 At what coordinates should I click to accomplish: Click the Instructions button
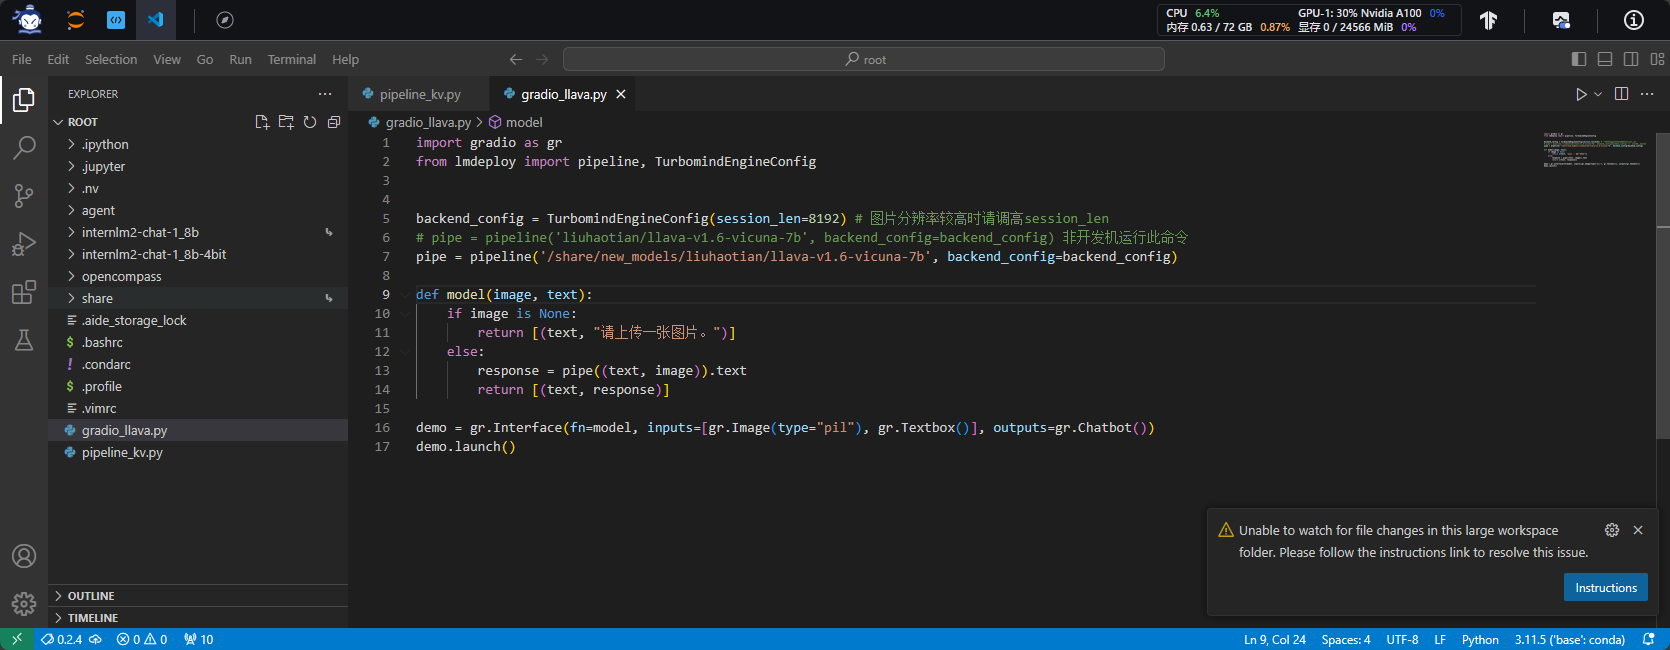pyautogui.click(x=1606, y=588)
